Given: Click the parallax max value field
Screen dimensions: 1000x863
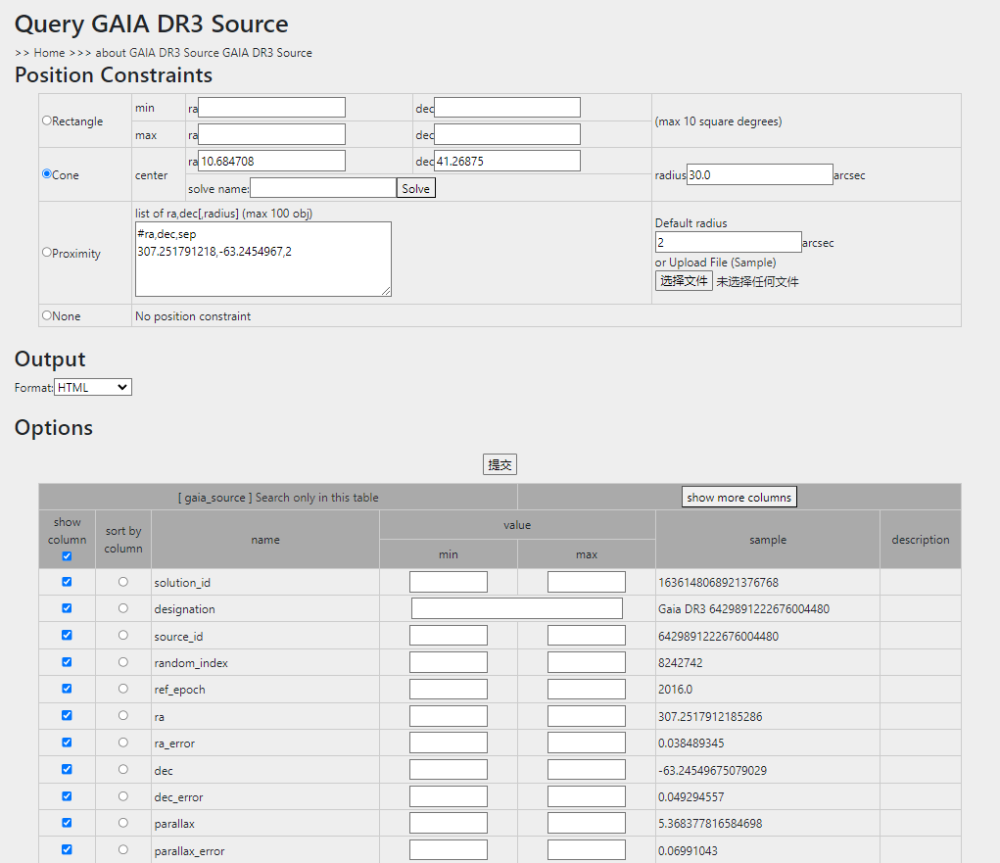Looking at the screenshot, I should [587, 823].
